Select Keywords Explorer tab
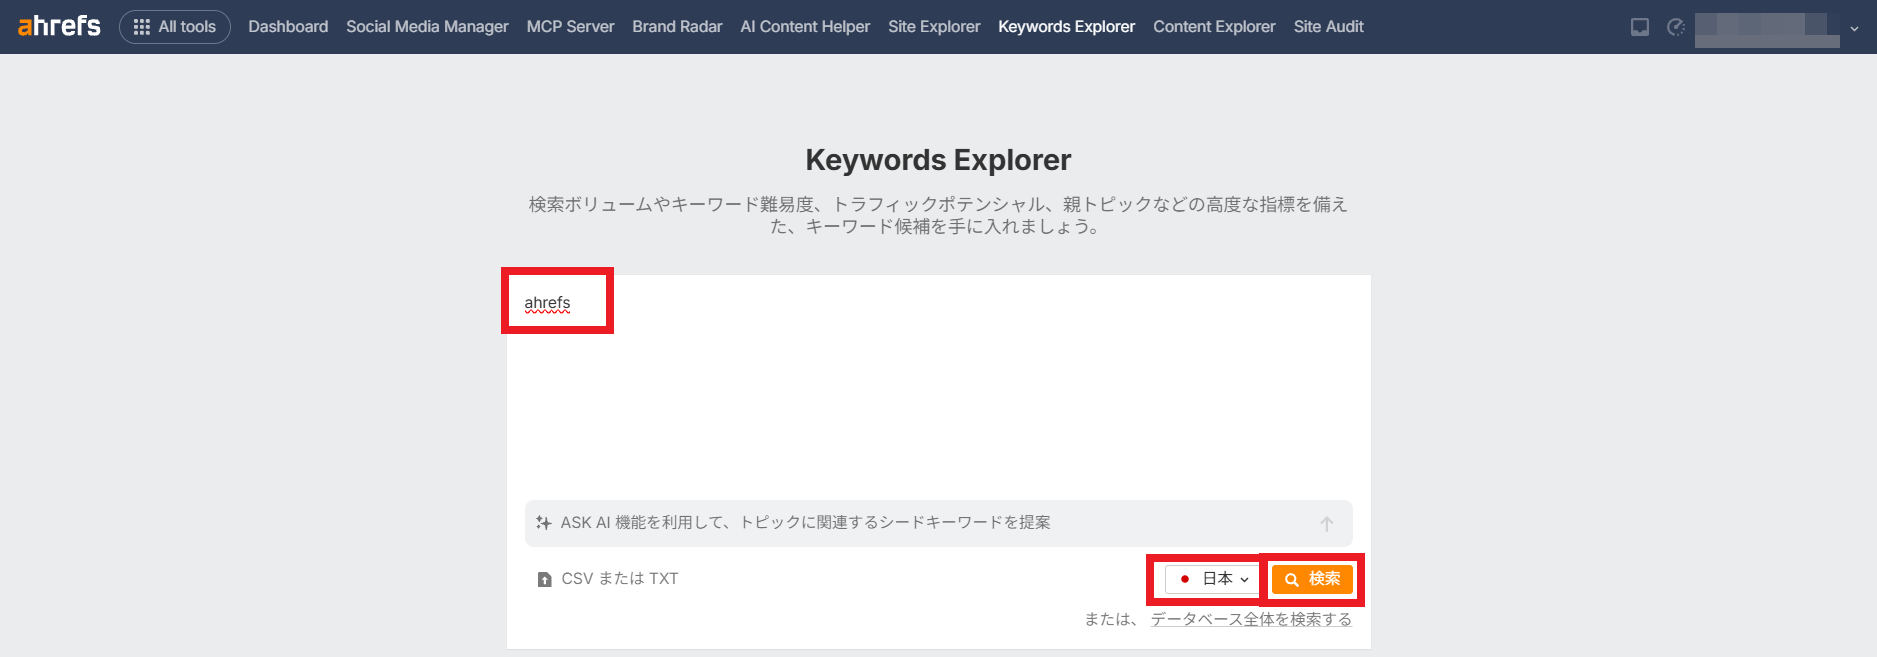1877x657 pixels. point(1066,27)
